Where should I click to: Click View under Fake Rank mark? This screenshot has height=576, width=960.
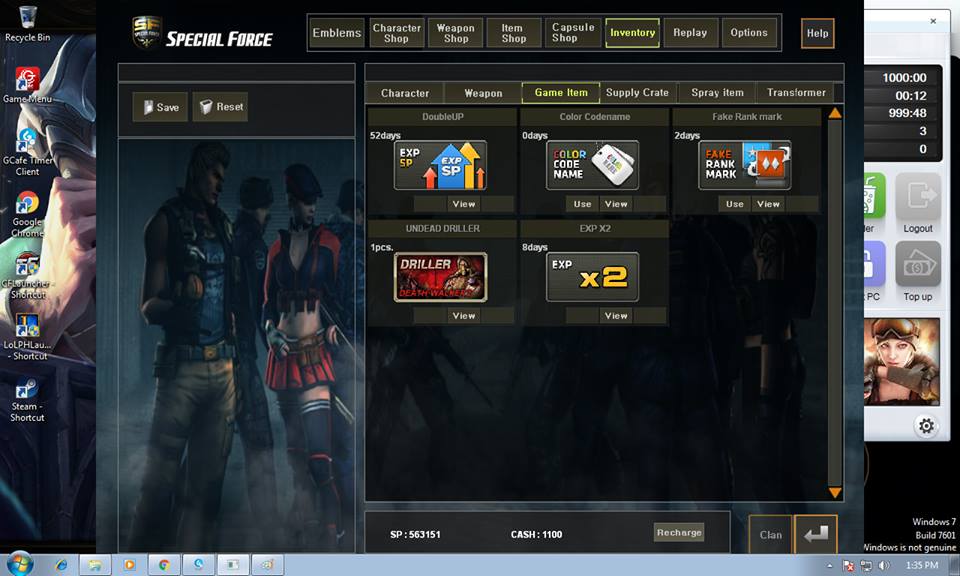(x=768, y=204)
